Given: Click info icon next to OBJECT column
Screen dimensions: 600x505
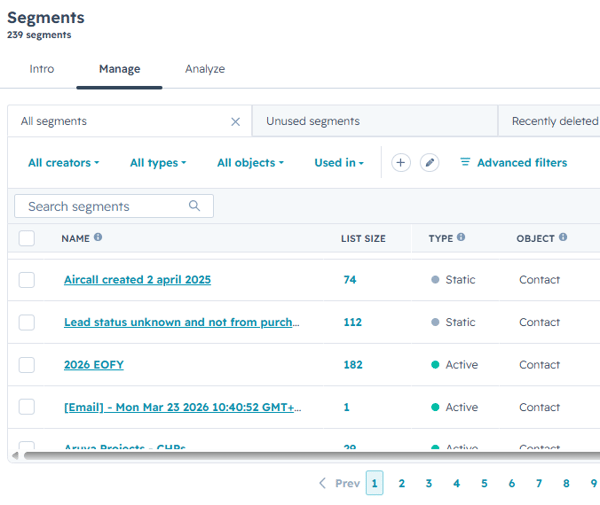Looking at the screenshot, I should pyautogui.click(x=563, y=238).
